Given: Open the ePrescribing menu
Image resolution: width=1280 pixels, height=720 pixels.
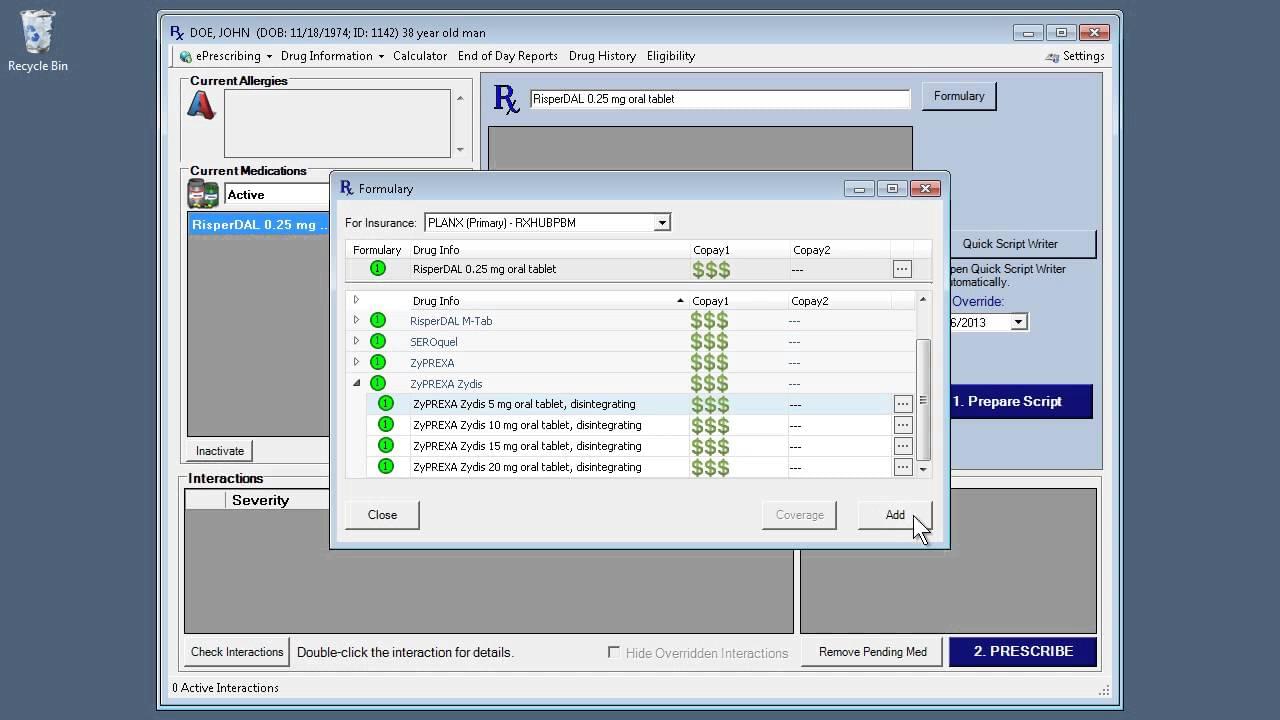Looking at the screenshot, I should coord(226,56).
